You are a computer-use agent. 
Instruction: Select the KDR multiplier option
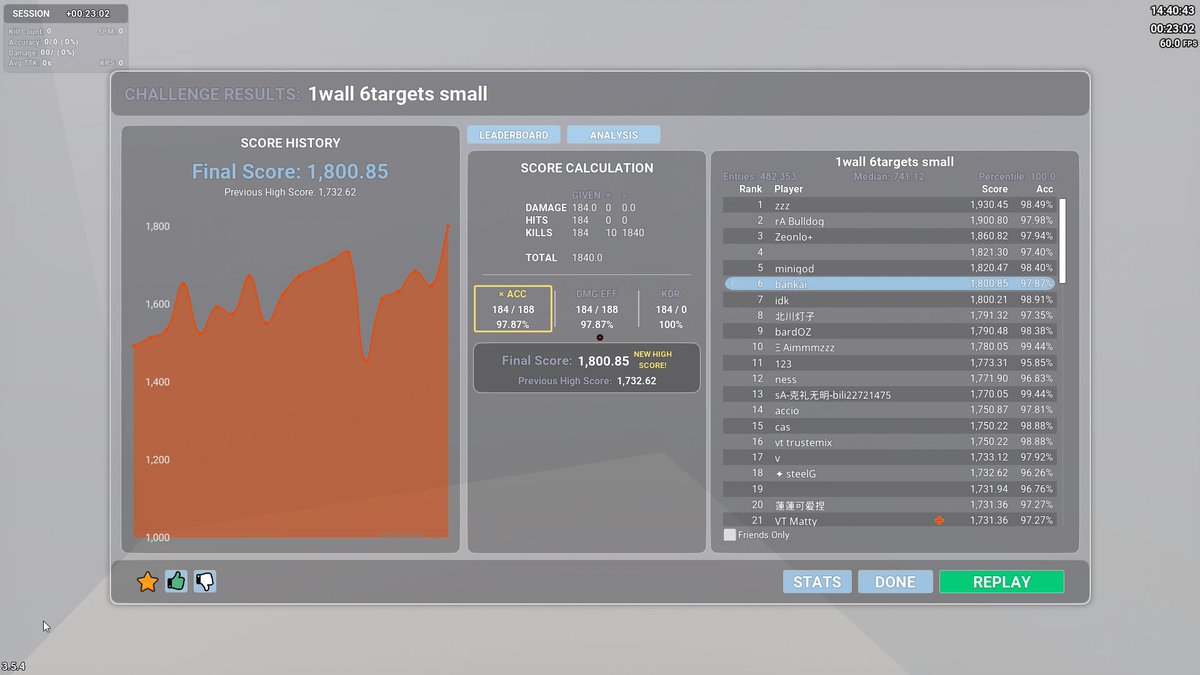pyautogui.click(x=671, y=309)
